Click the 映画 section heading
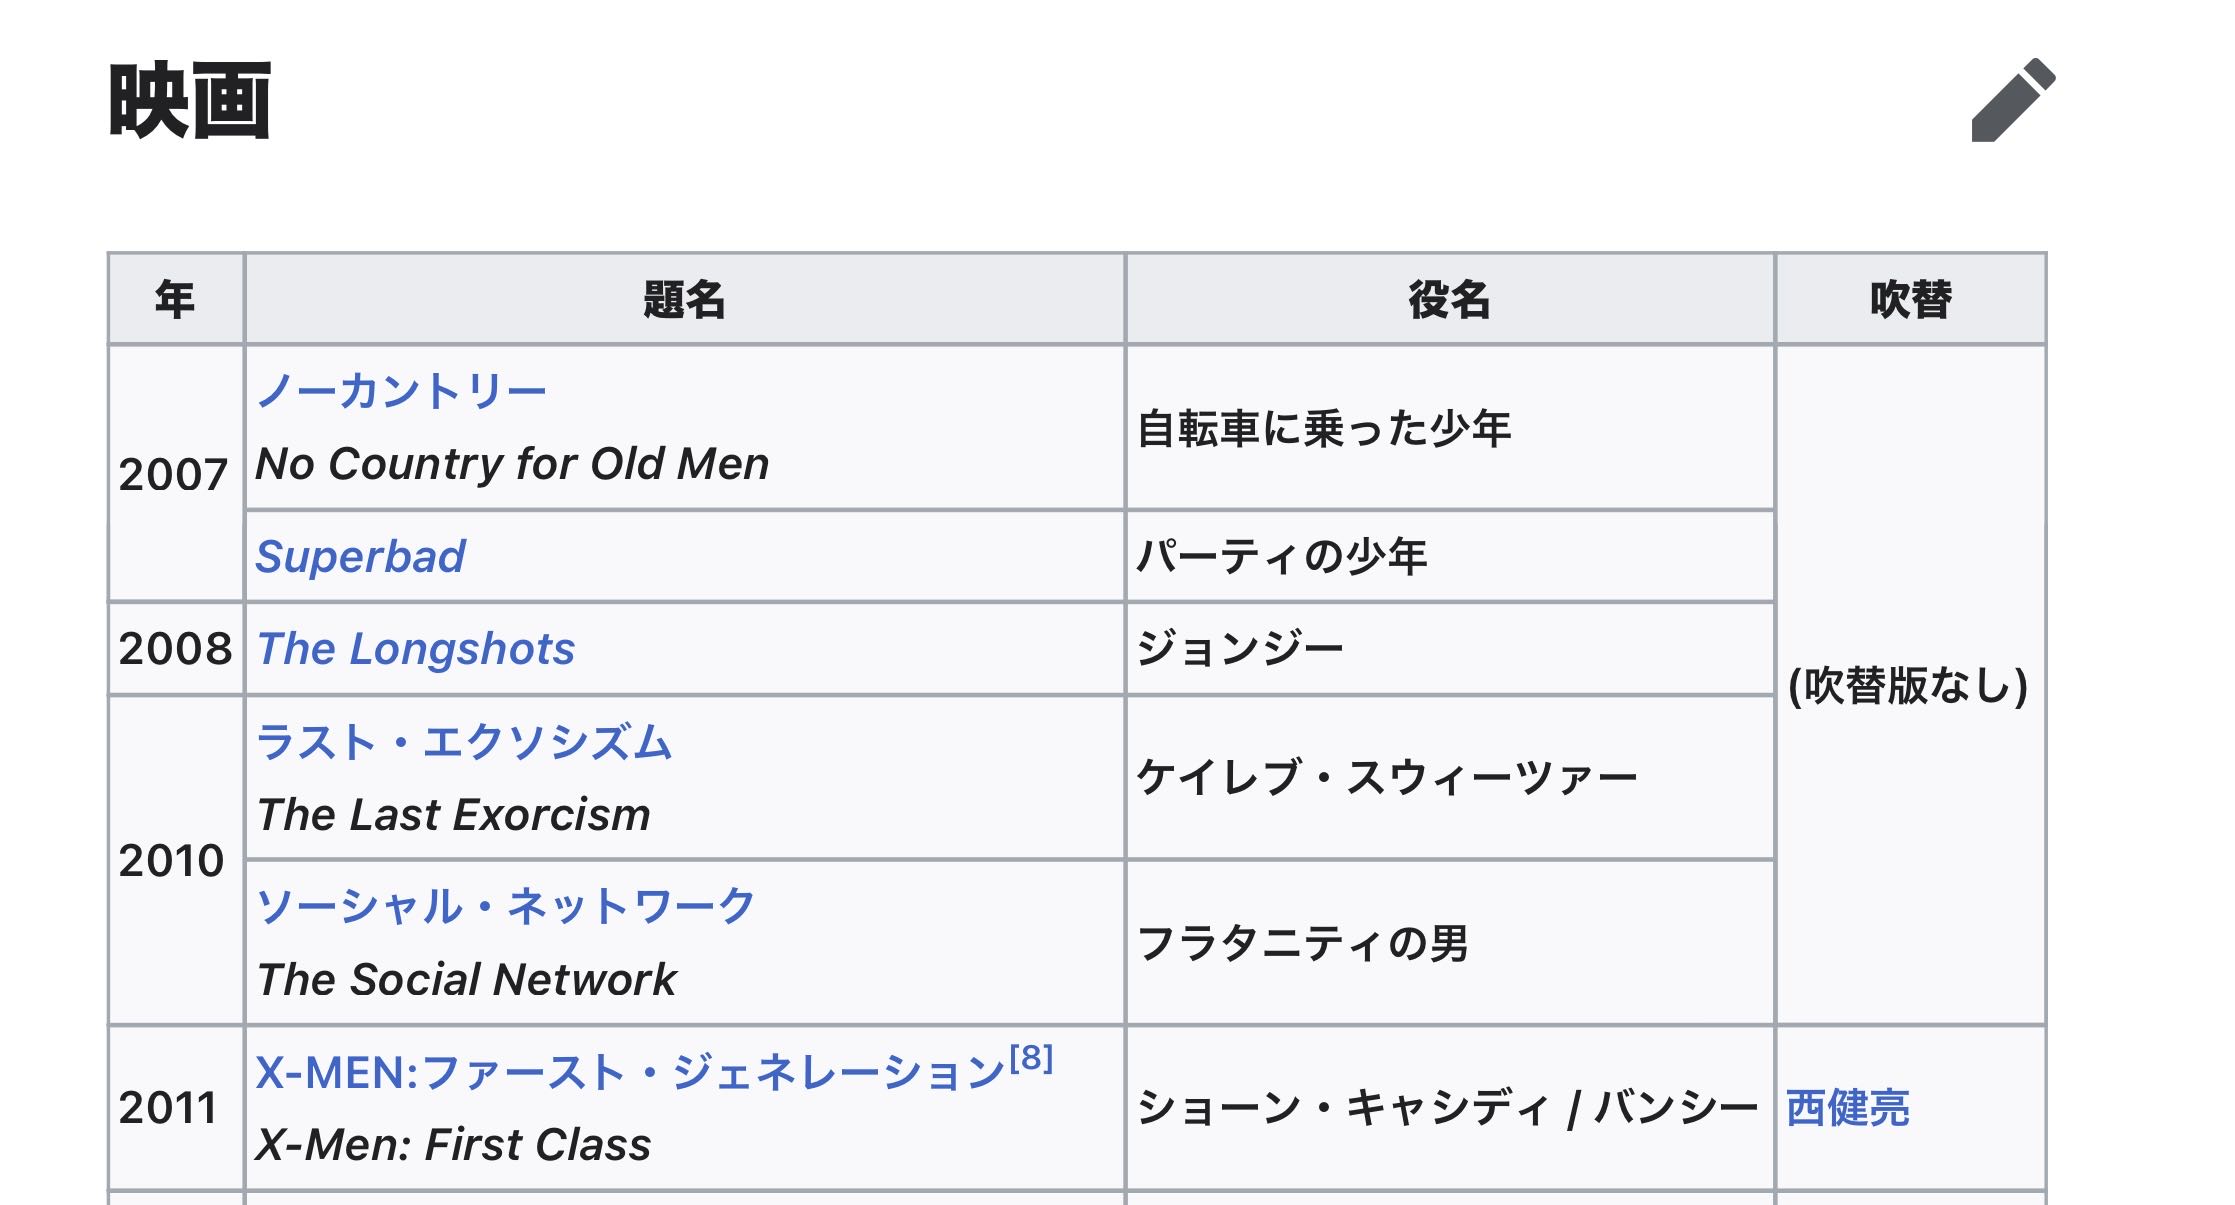This screenshot has height=1205, width=2235. click(x=190, y=101)
